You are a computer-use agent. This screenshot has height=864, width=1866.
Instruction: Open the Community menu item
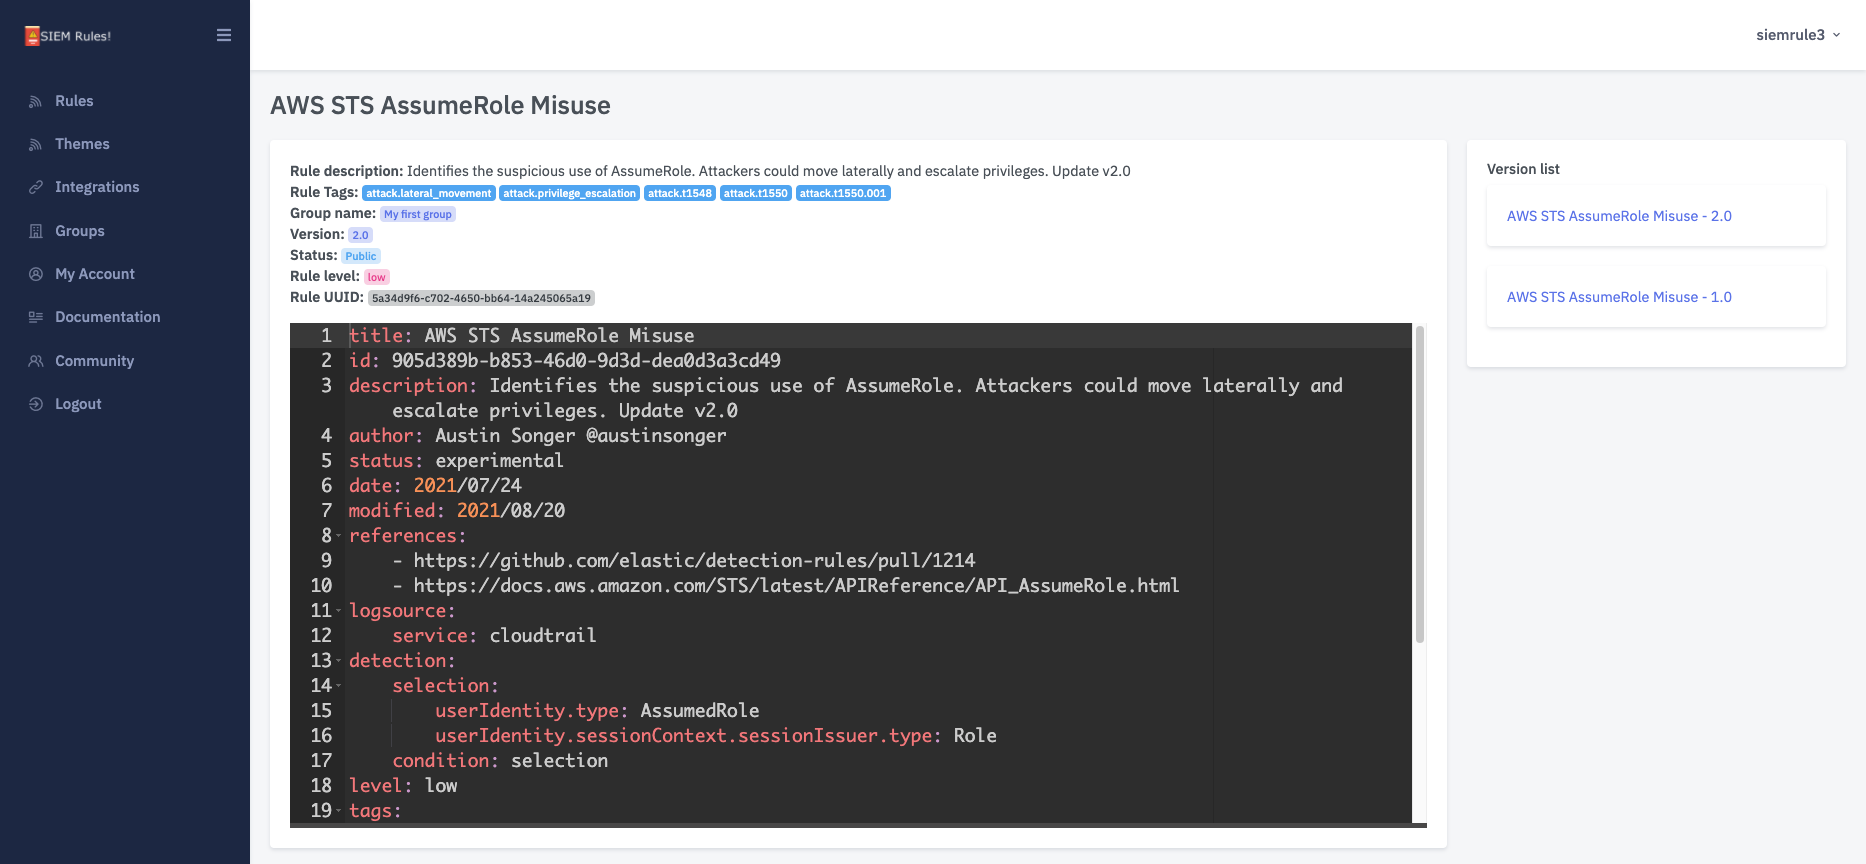point(94,361)
